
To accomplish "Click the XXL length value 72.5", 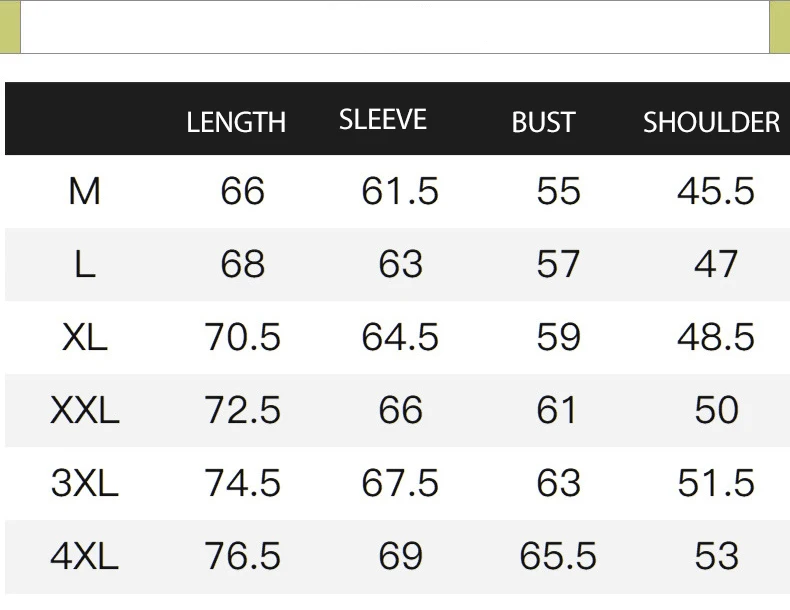I will pos(242,410).
